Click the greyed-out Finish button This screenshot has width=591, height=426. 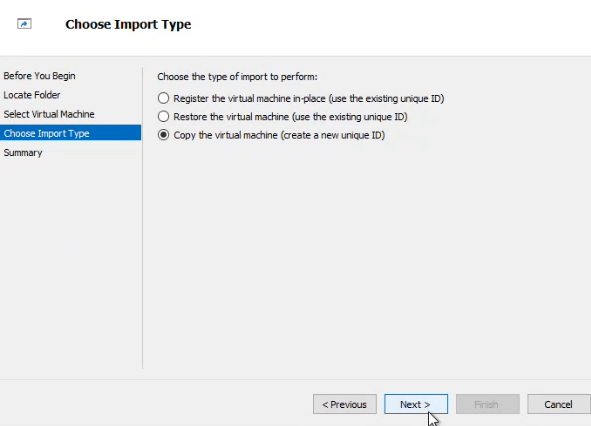tap(487, 404)
